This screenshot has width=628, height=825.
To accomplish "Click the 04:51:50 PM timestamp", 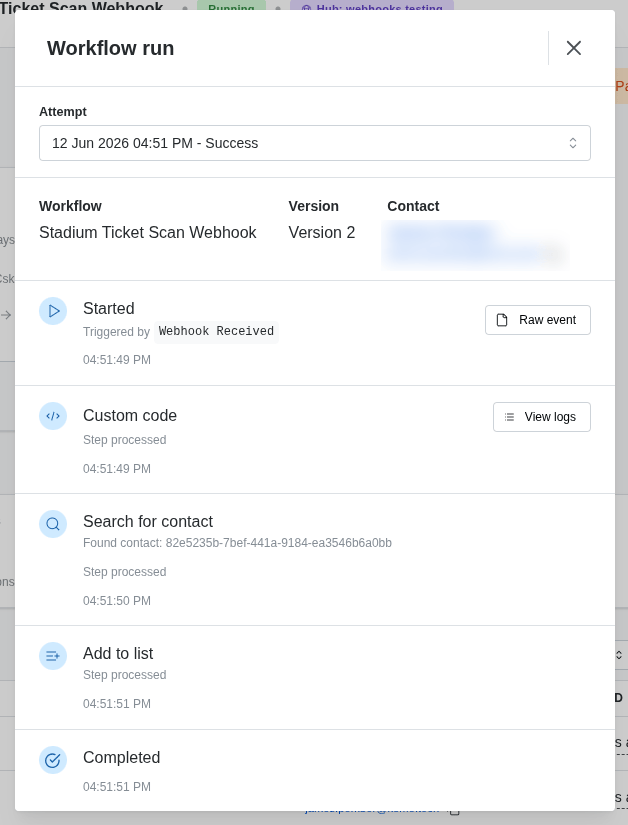I will [117, 601].
